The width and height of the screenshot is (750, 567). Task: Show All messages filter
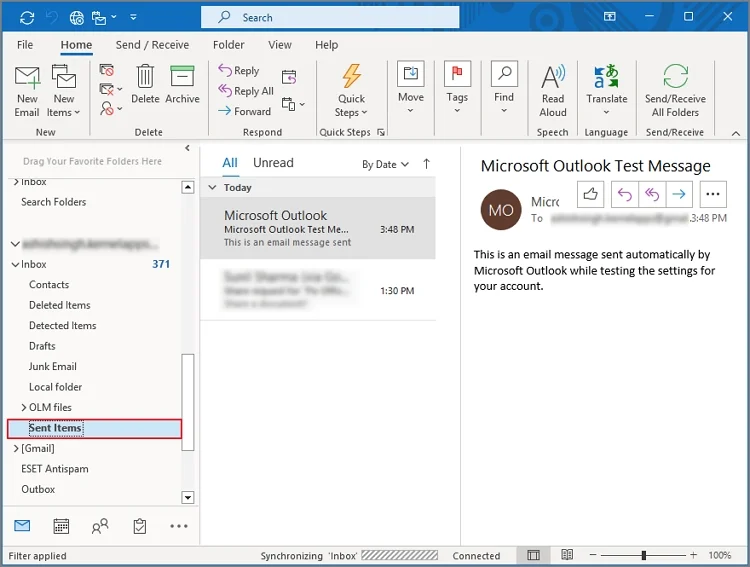tap(230, 163)
